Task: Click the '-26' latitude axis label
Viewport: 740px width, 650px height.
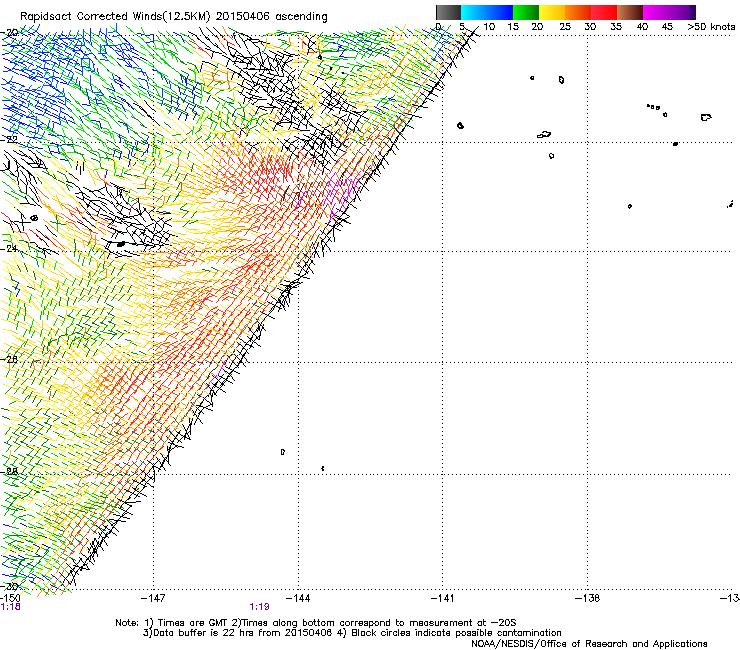Action: pyautogui.click(x=10, y=359)
